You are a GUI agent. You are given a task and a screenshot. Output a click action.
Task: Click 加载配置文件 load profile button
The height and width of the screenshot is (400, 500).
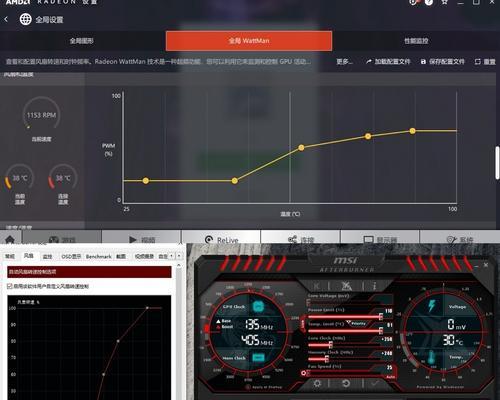point(388,61)
